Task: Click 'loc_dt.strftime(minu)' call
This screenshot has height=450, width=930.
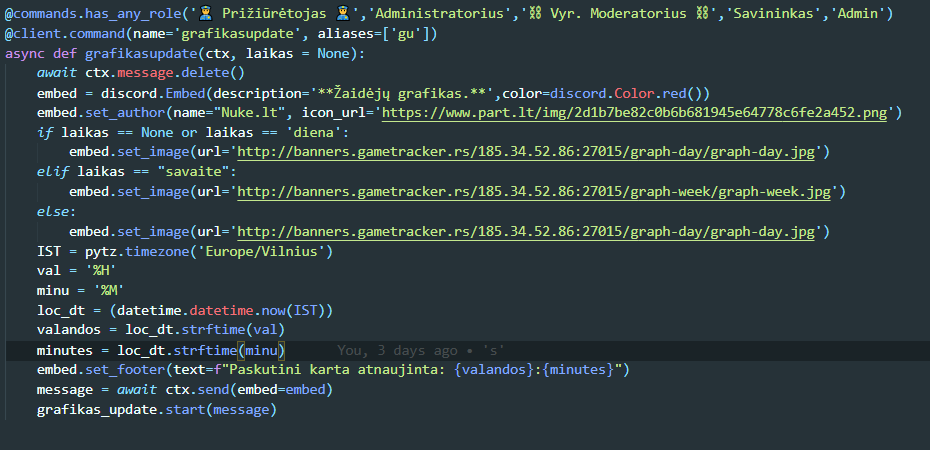Action: [x=201, y=350]
